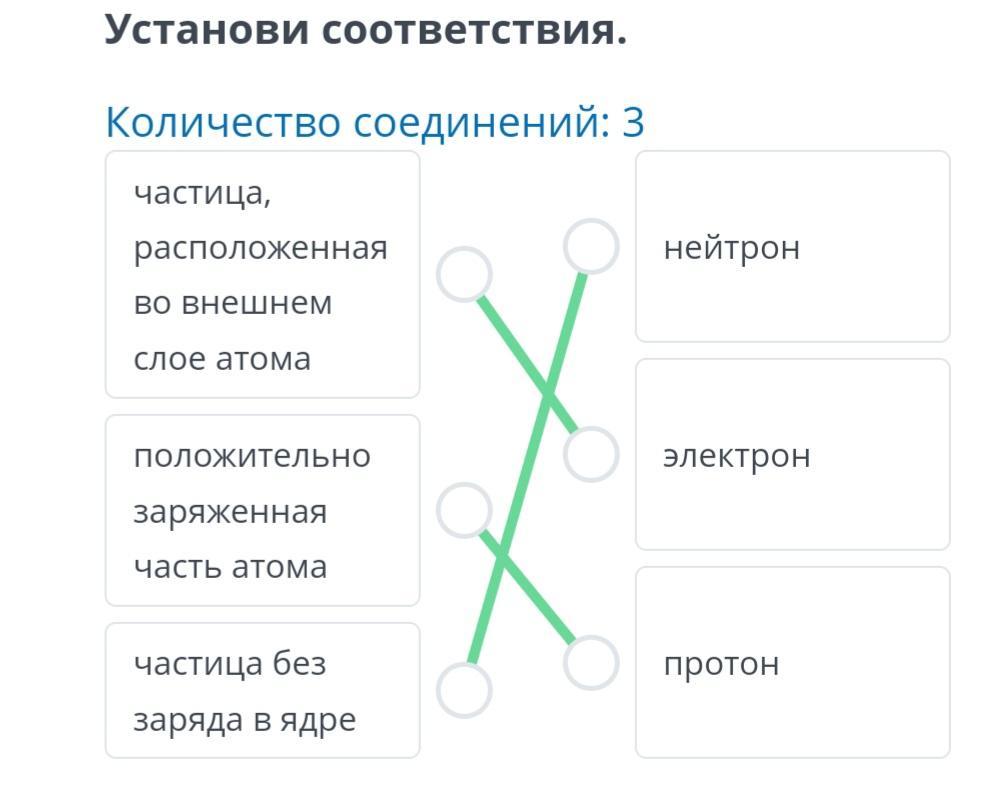The width and height of the screenshot is (996, 797).
Task: Select connector circle of 'положительно заряженная' card
Action: coord(464,510)
